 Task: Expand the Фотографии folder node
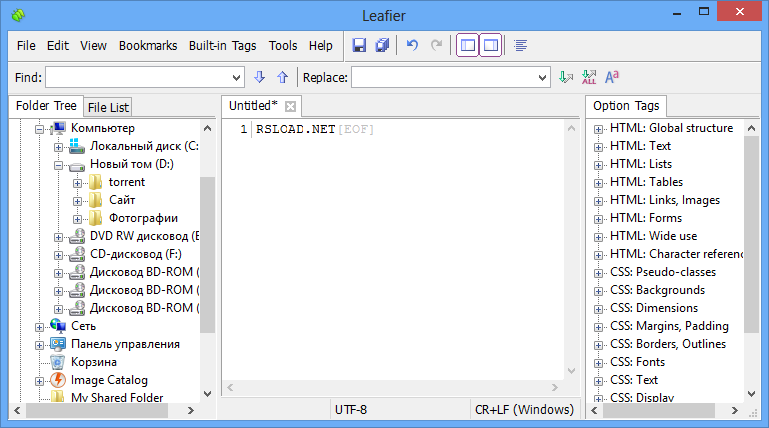[77, 219]
